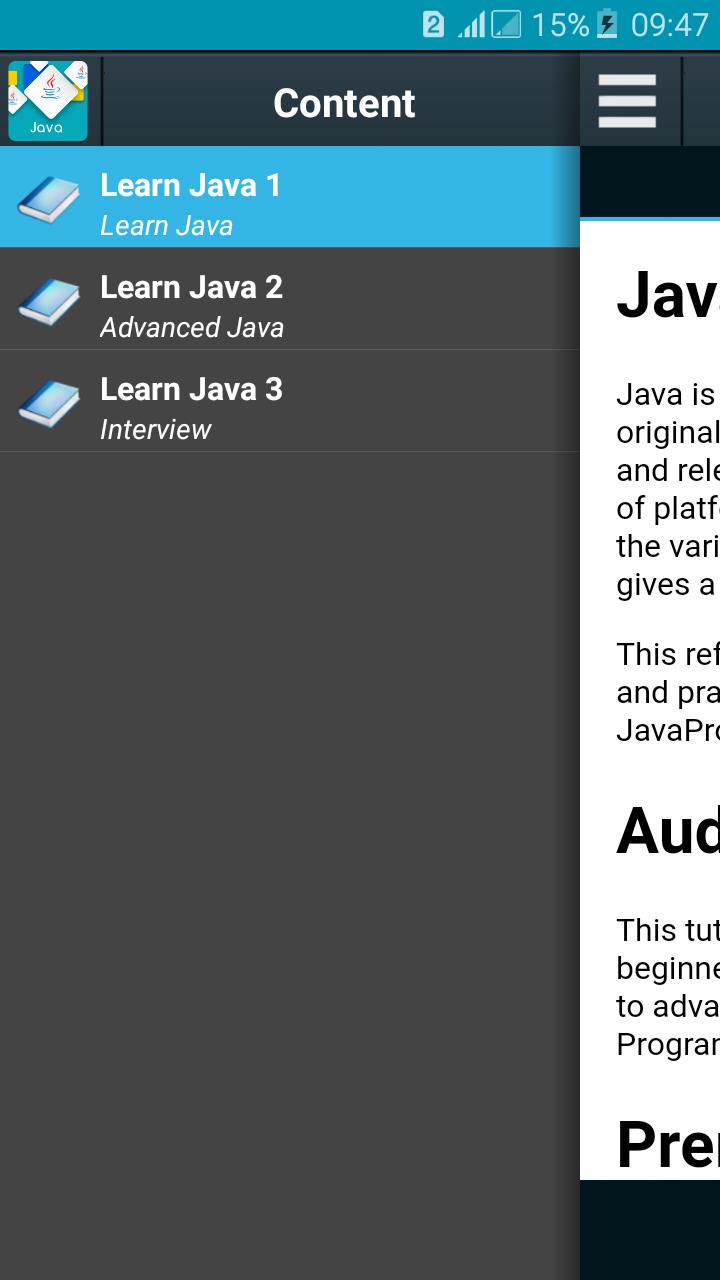The height and width of the screenshot is (1280, 720).
Task: Click the book icon beside Learn Java 2
Action: pos(48,300)
